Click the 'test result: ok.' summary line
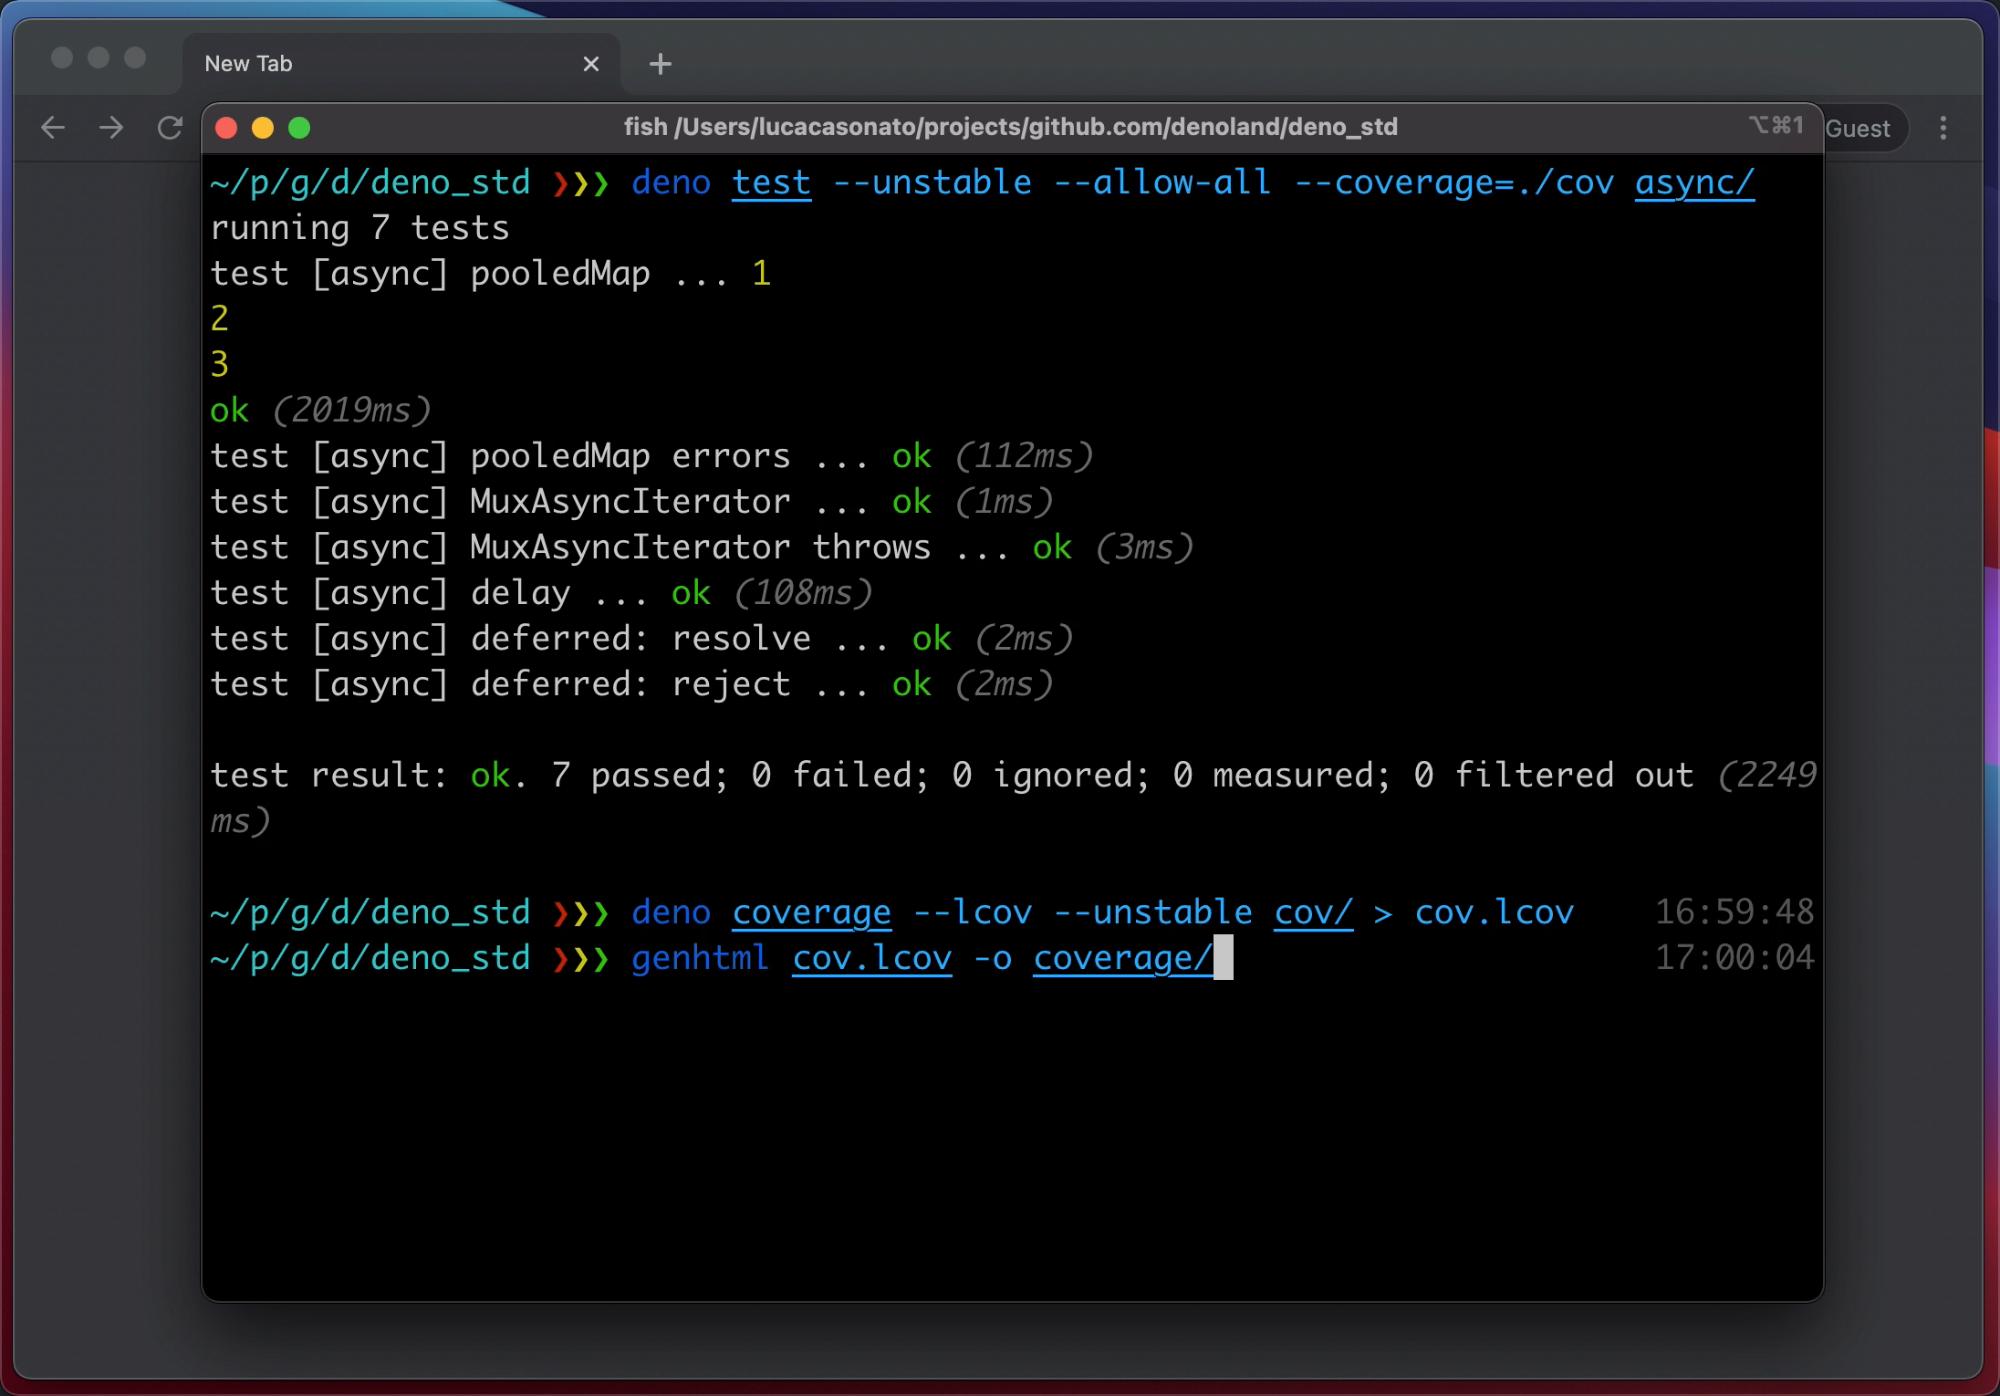The height and width of the screenshot is (1396, 2000). pos(1013,798)
